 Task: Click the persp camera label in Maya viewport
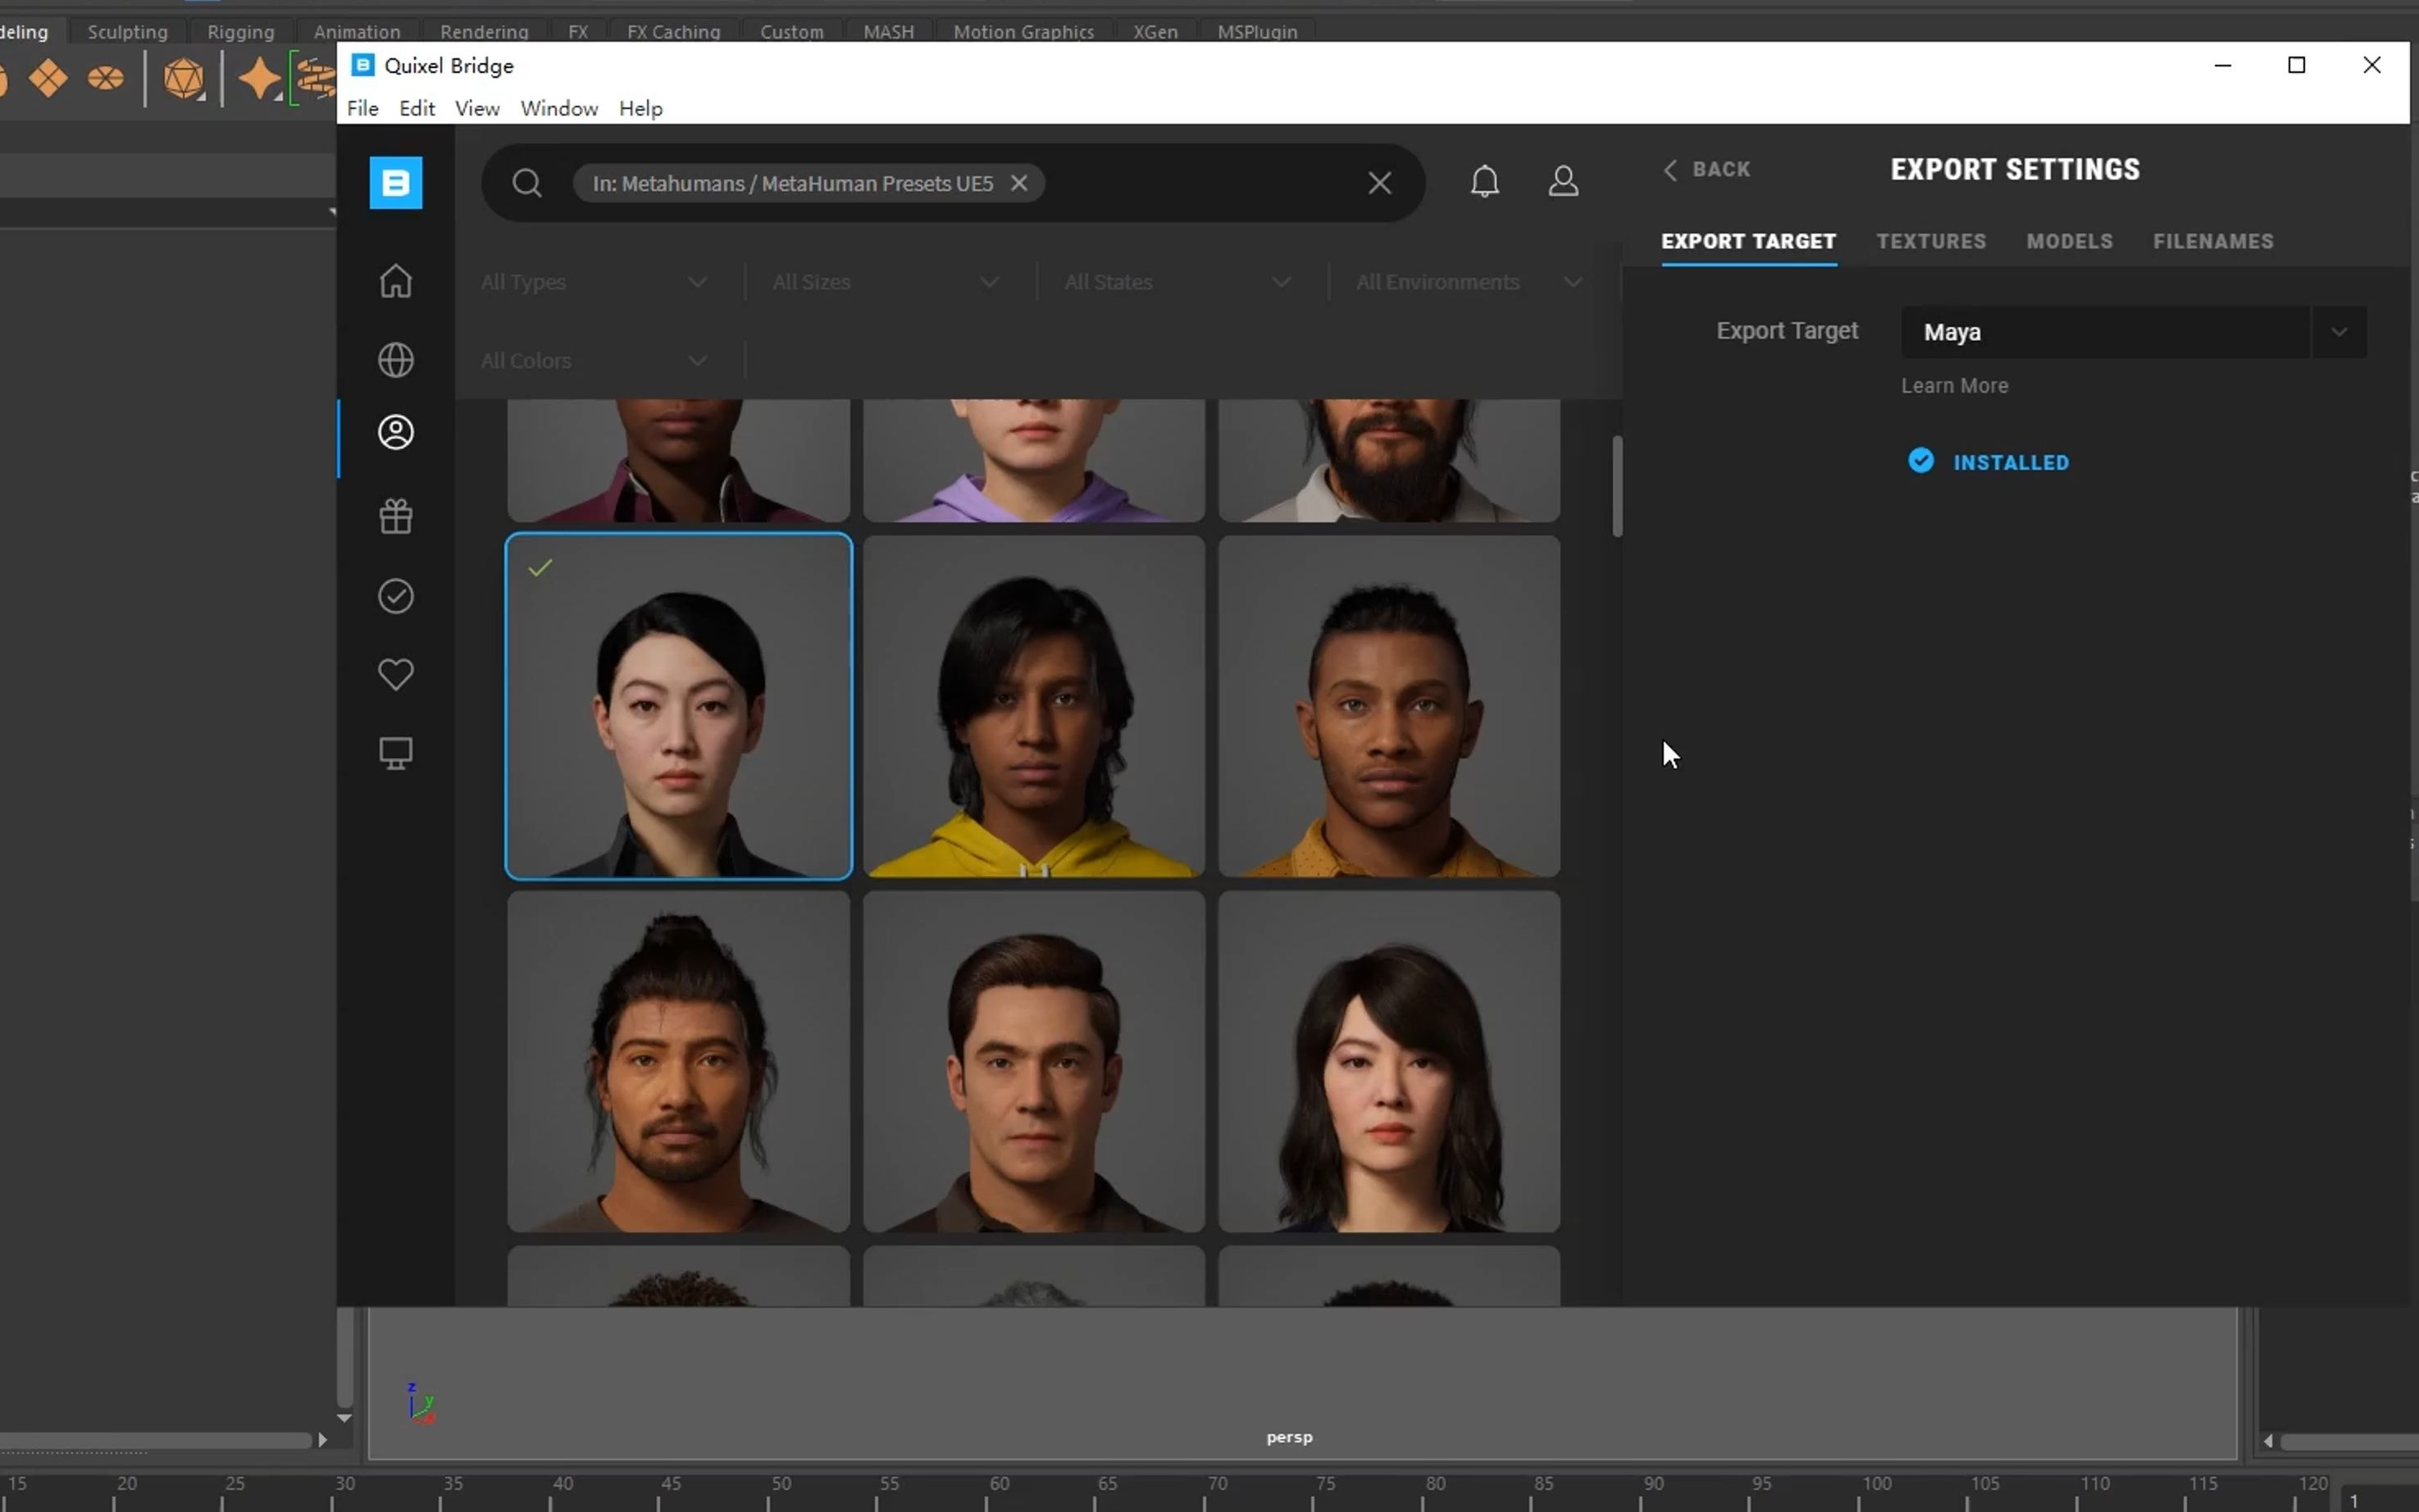coord(1289,1437)
